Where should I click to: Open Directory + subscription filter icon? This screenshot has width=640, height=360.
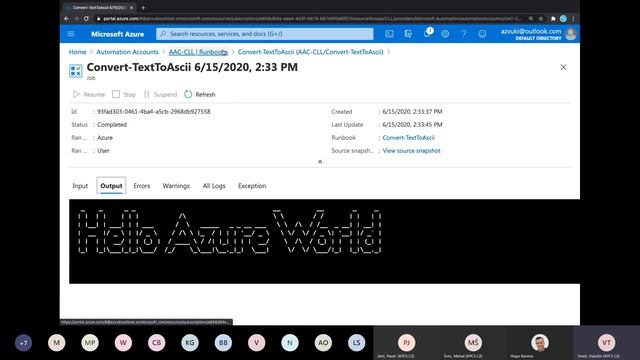[x=408, y=34]
